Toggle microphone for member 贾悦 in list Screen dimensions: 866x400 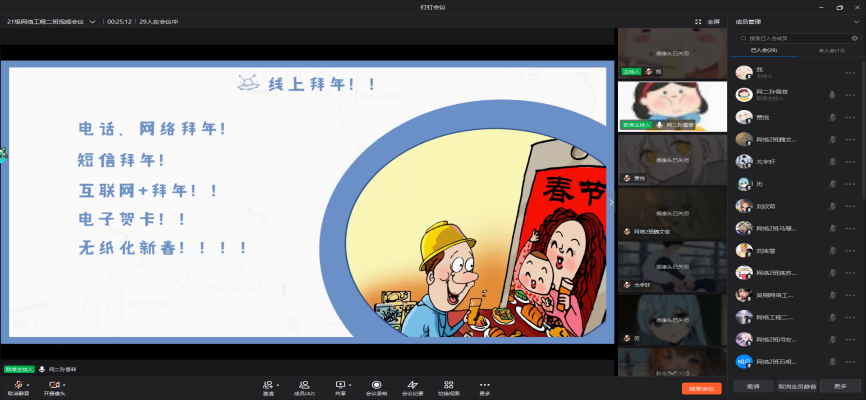831,117
